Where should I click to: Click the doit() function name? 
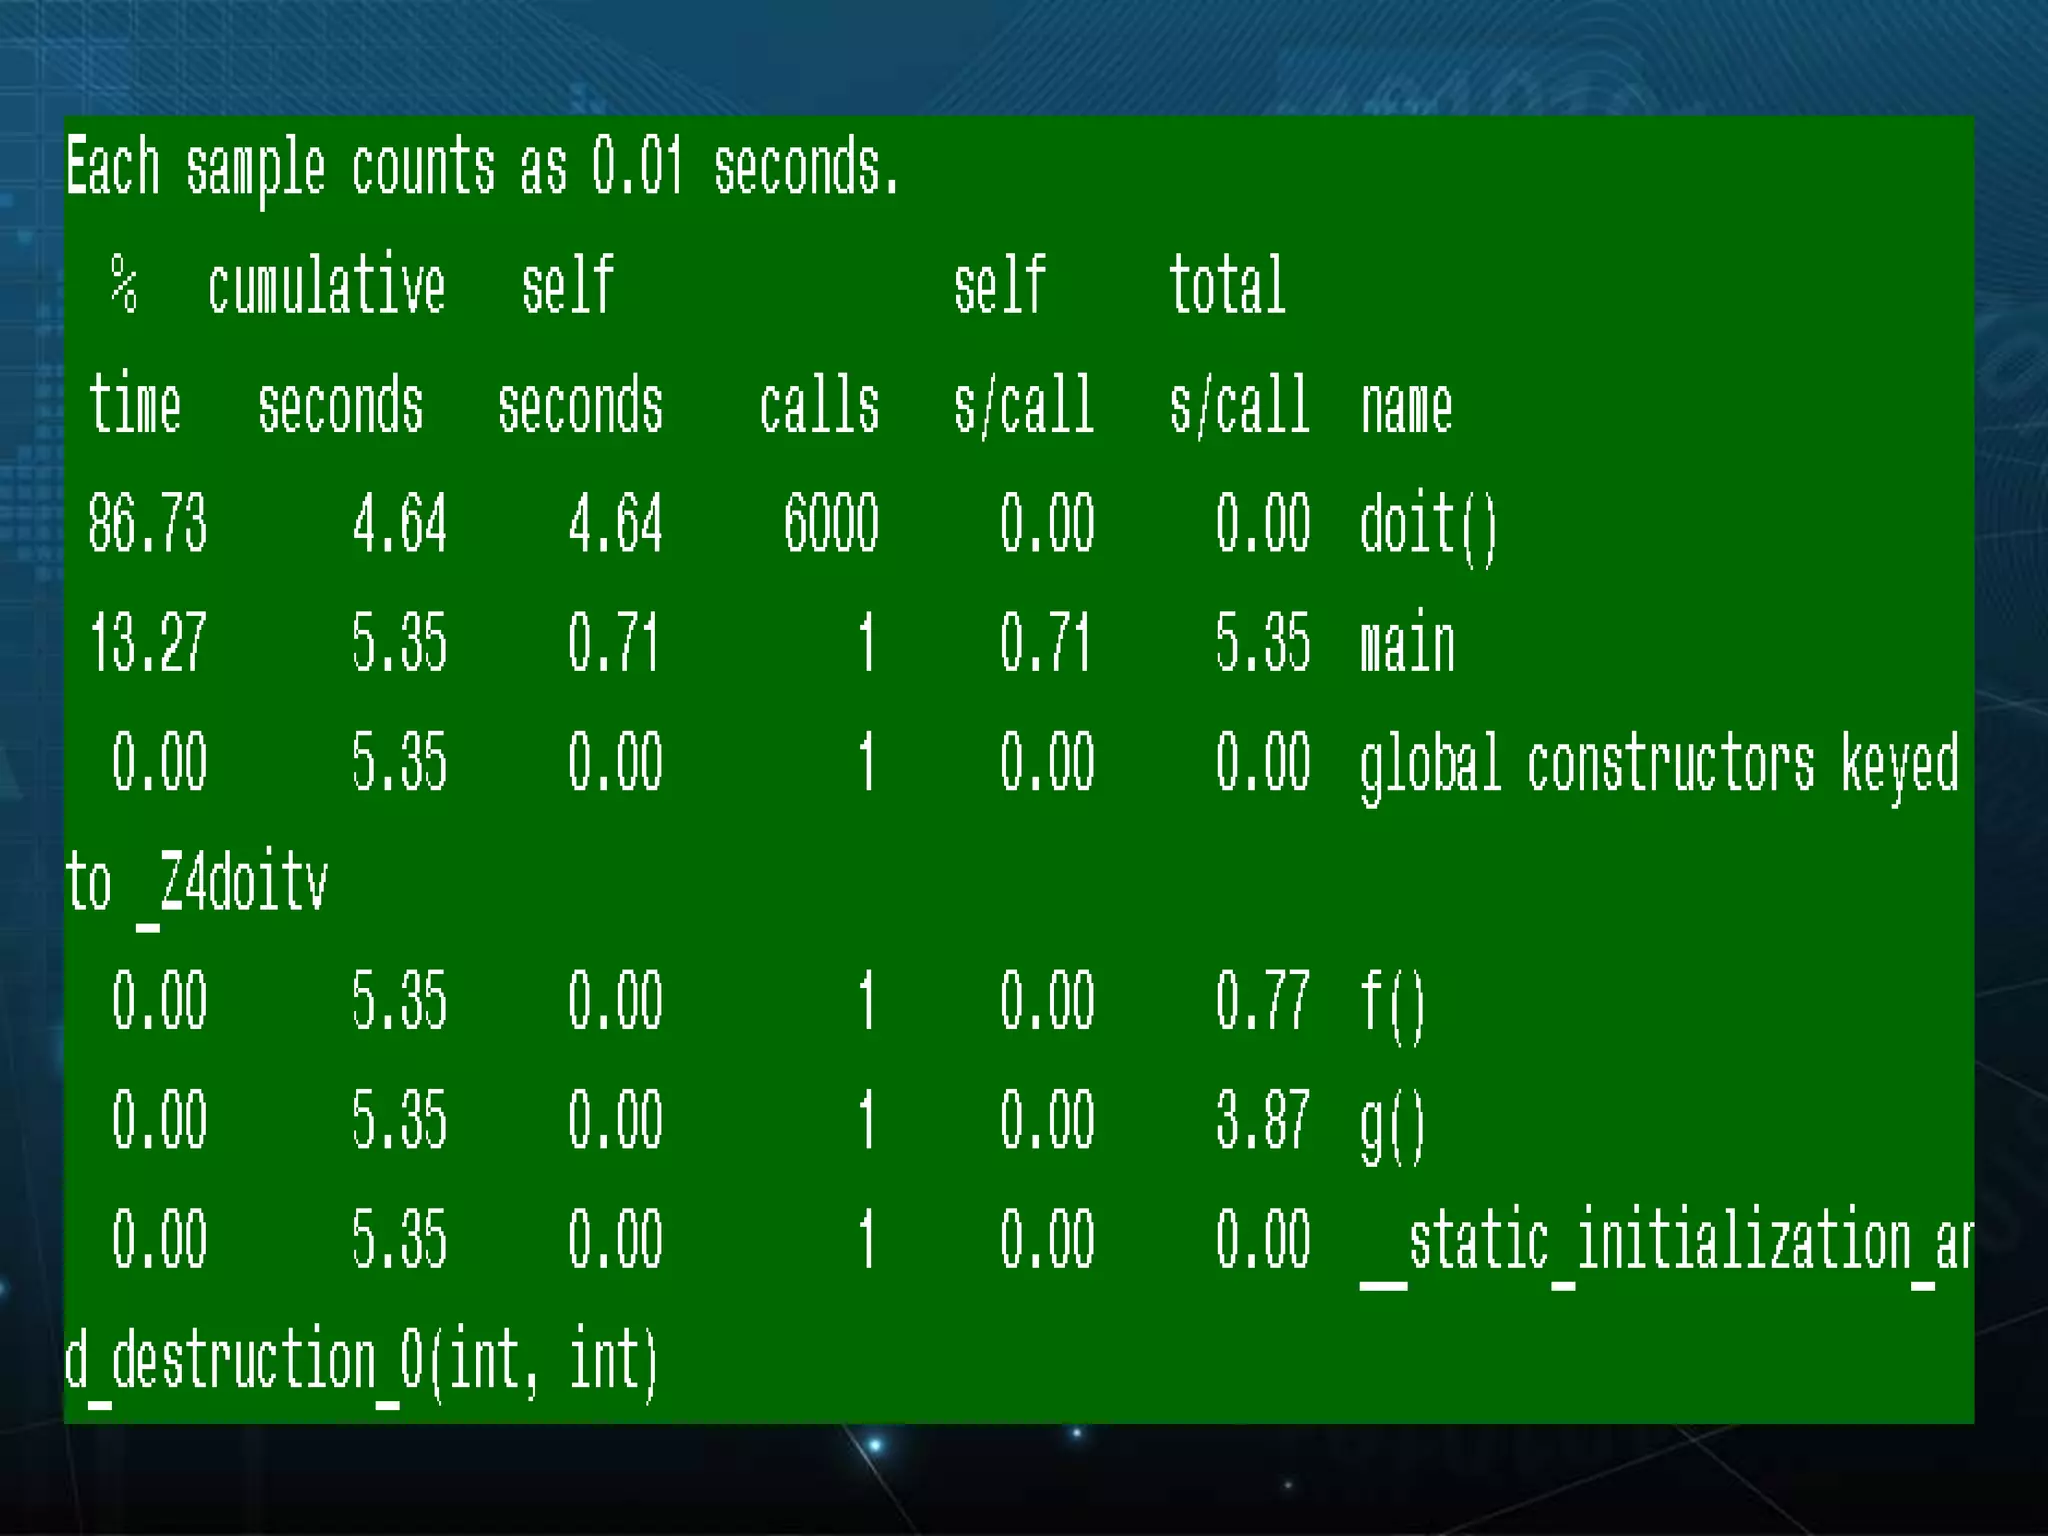(x=1428, y=526)
